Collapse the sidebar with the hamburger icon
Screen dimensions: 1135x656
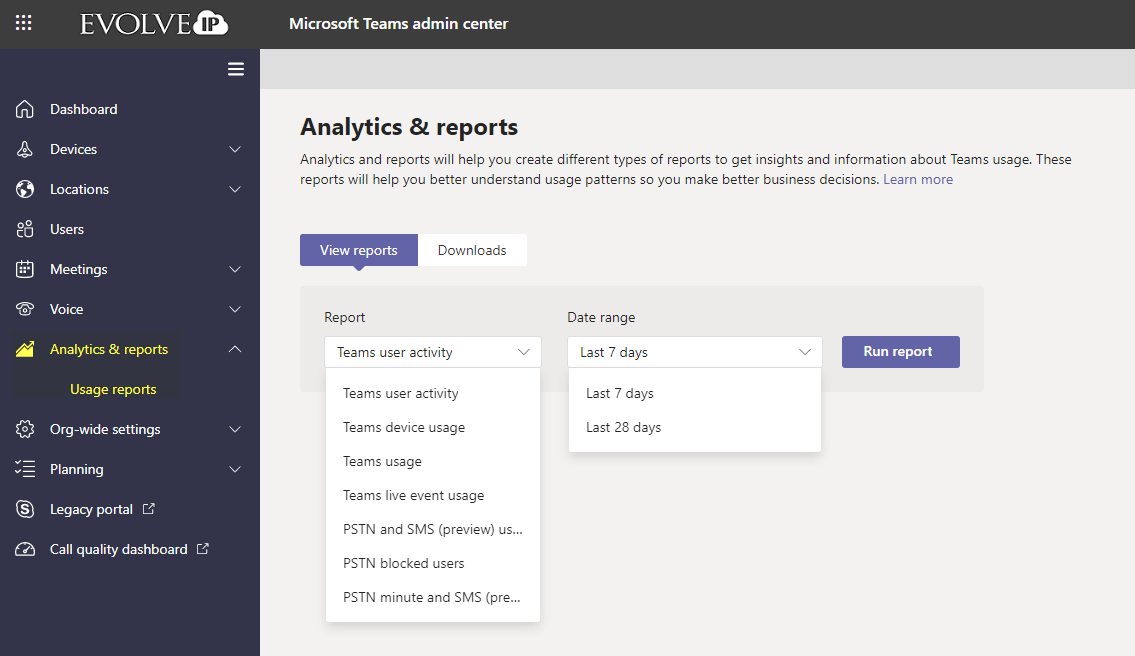click(236, 69)
